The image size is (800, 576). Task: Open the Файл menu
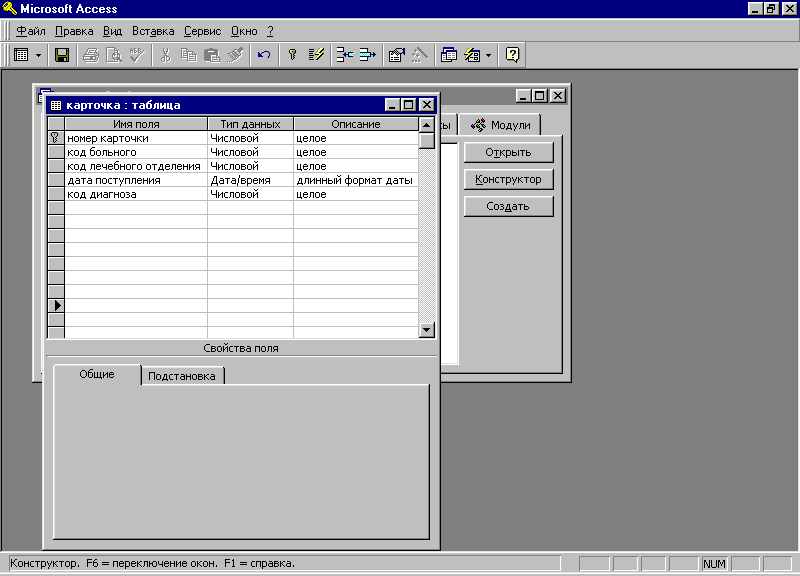point(31,31)
